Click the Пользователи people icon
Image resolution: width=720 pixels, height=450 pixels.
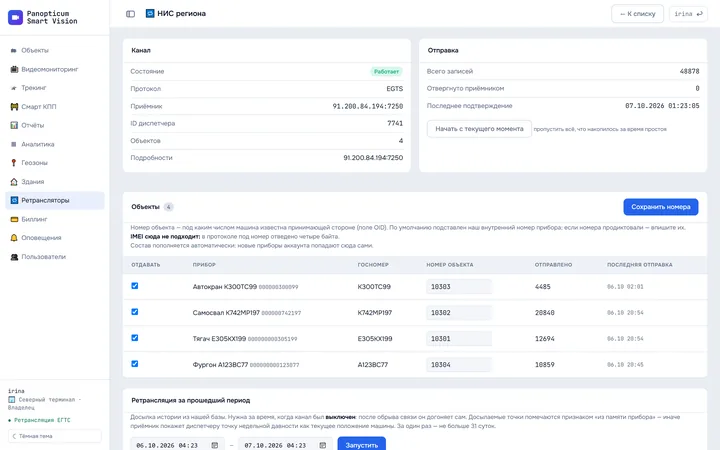tap(14, 257)
